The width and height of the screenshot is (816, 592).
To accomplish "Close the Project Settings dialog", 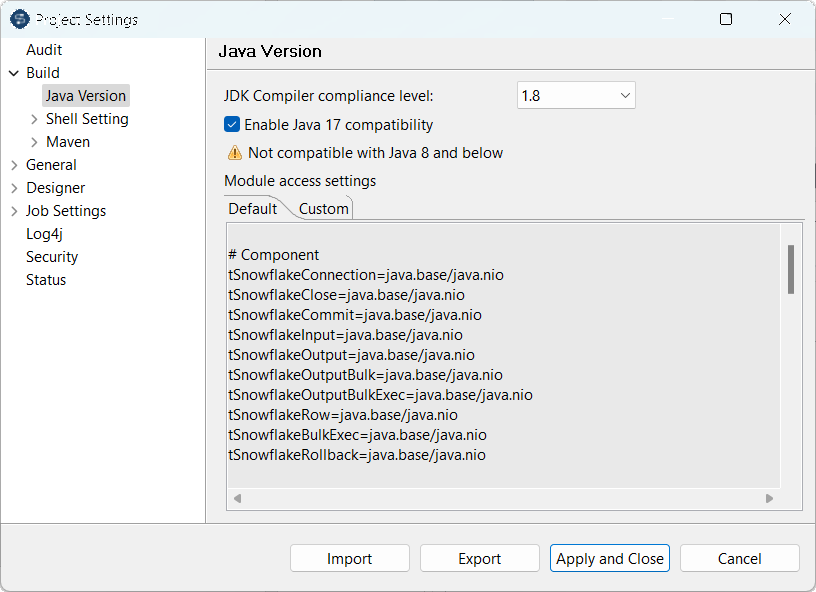I will point(786,19).
